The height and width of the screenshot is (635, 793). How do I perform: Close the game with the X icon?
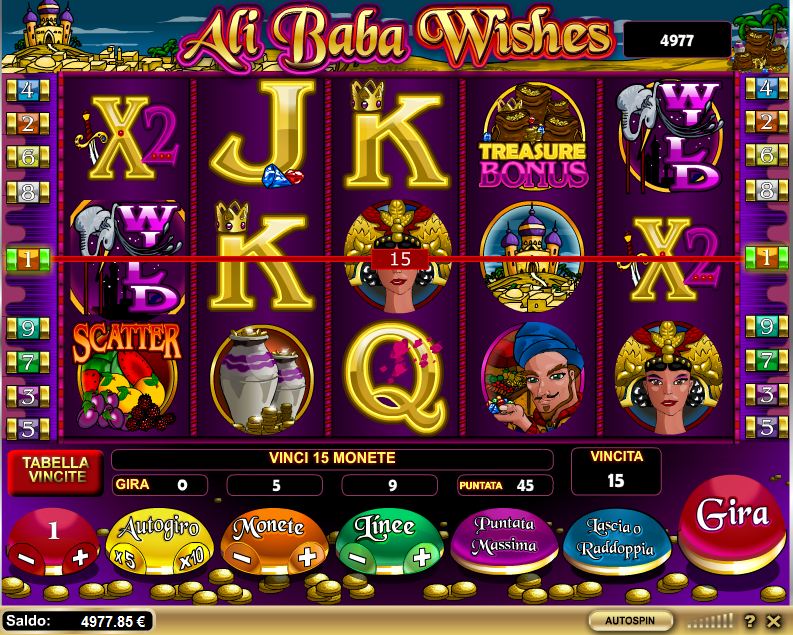pyautogui.click(x=774, y=621)
